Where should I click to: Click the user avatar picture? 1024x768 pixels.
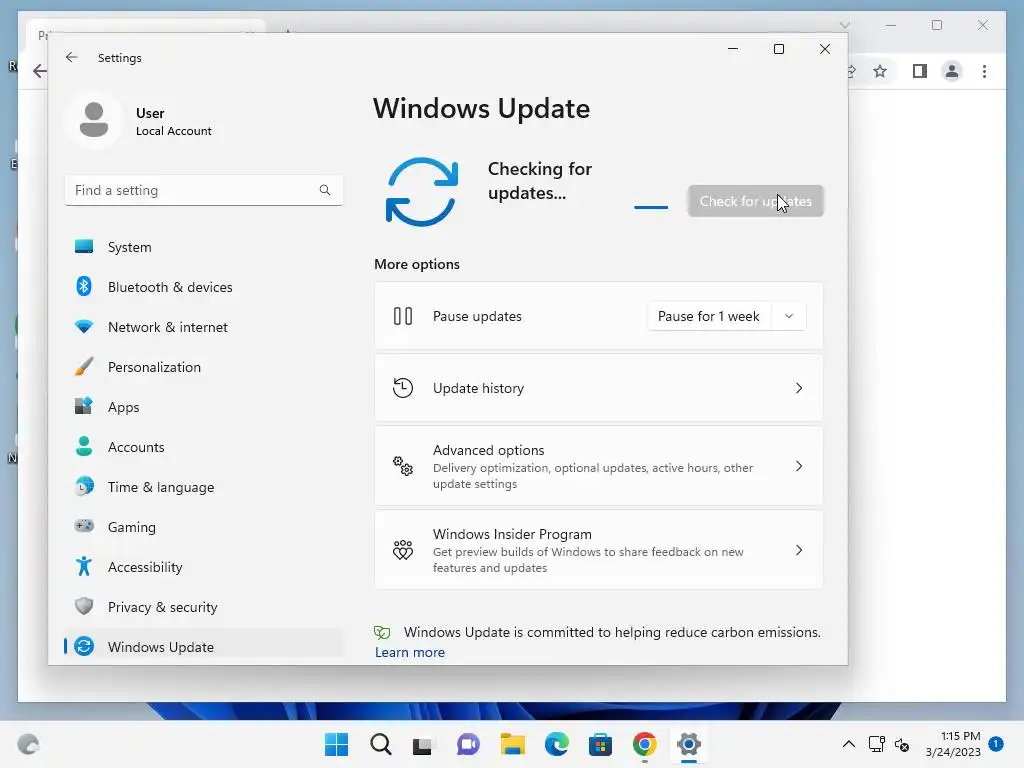93,120
